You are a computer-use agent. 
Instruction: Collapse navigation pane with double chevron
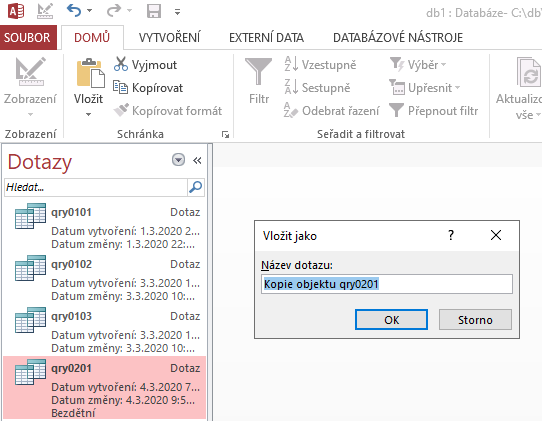tap(197, 161)
